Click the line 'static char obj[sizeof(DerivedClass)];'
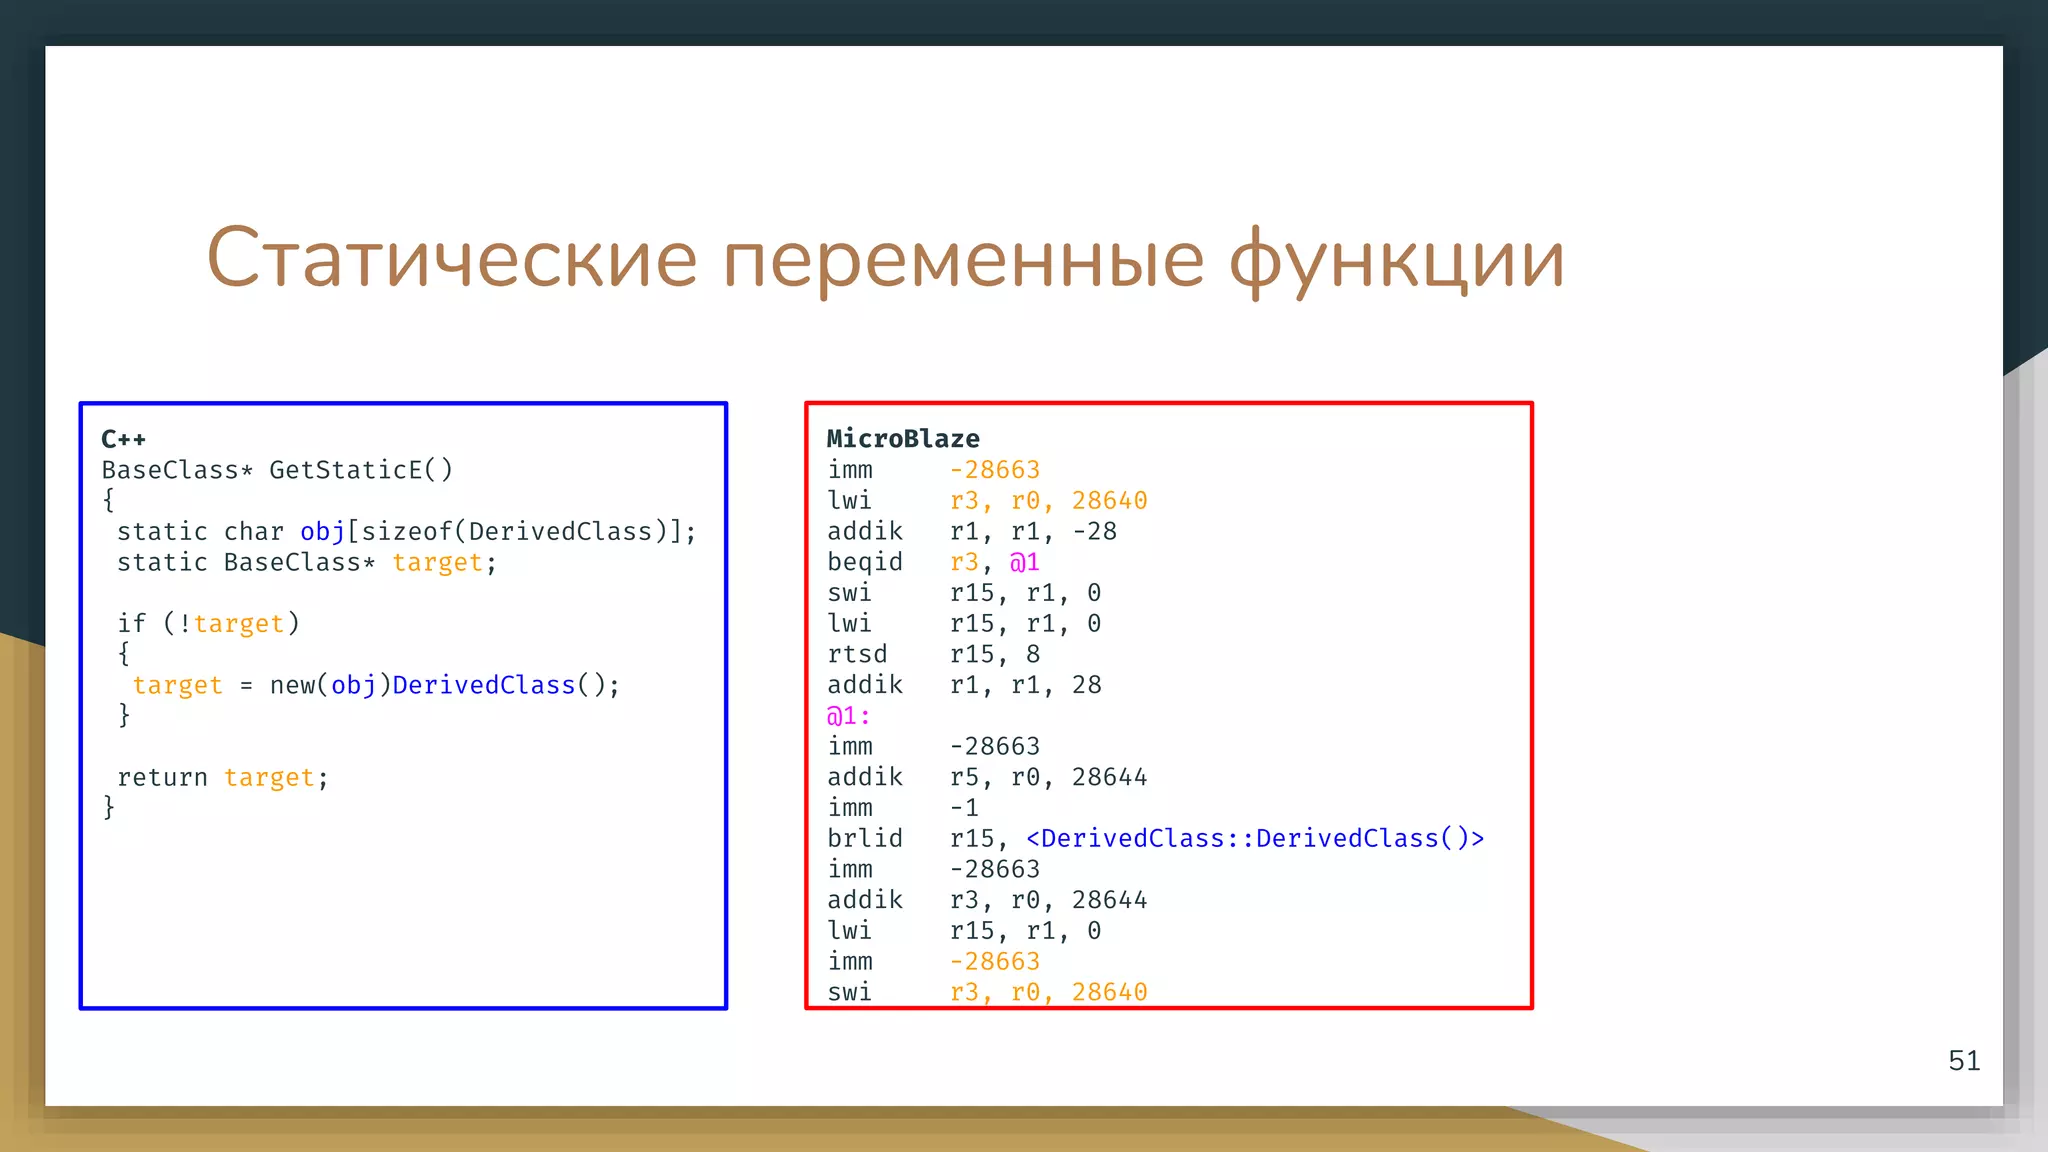Screen dimensions: 2048x1152 pyautogui.click(x=406, y=531)
